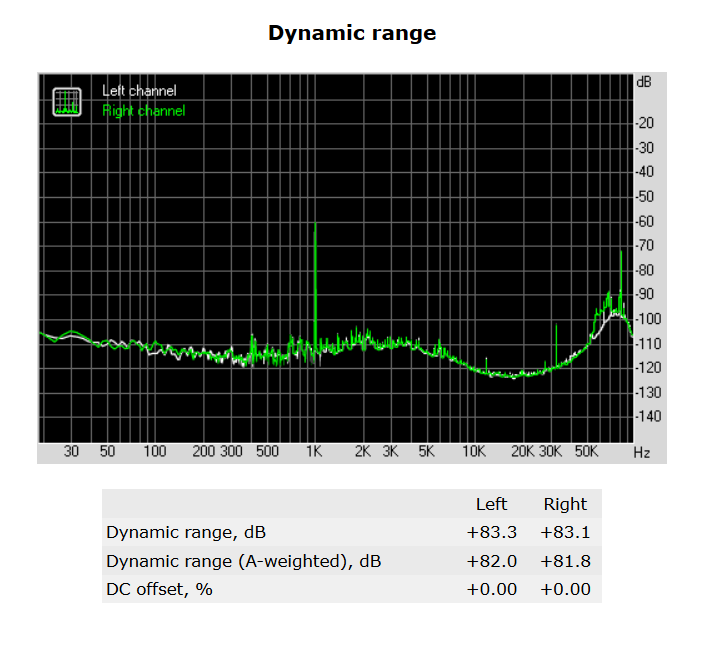Select the 'Right channel' legend label

[x=144, y=111]
